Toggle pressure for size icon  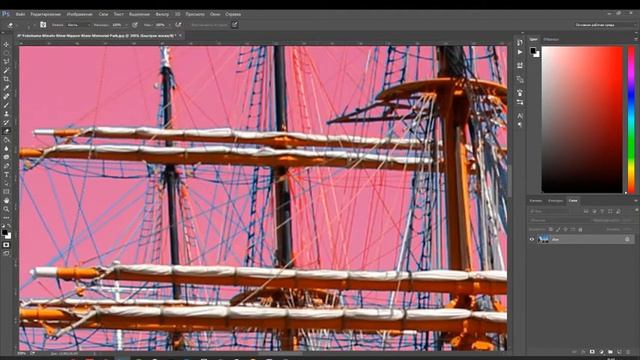tap(235, 25)
